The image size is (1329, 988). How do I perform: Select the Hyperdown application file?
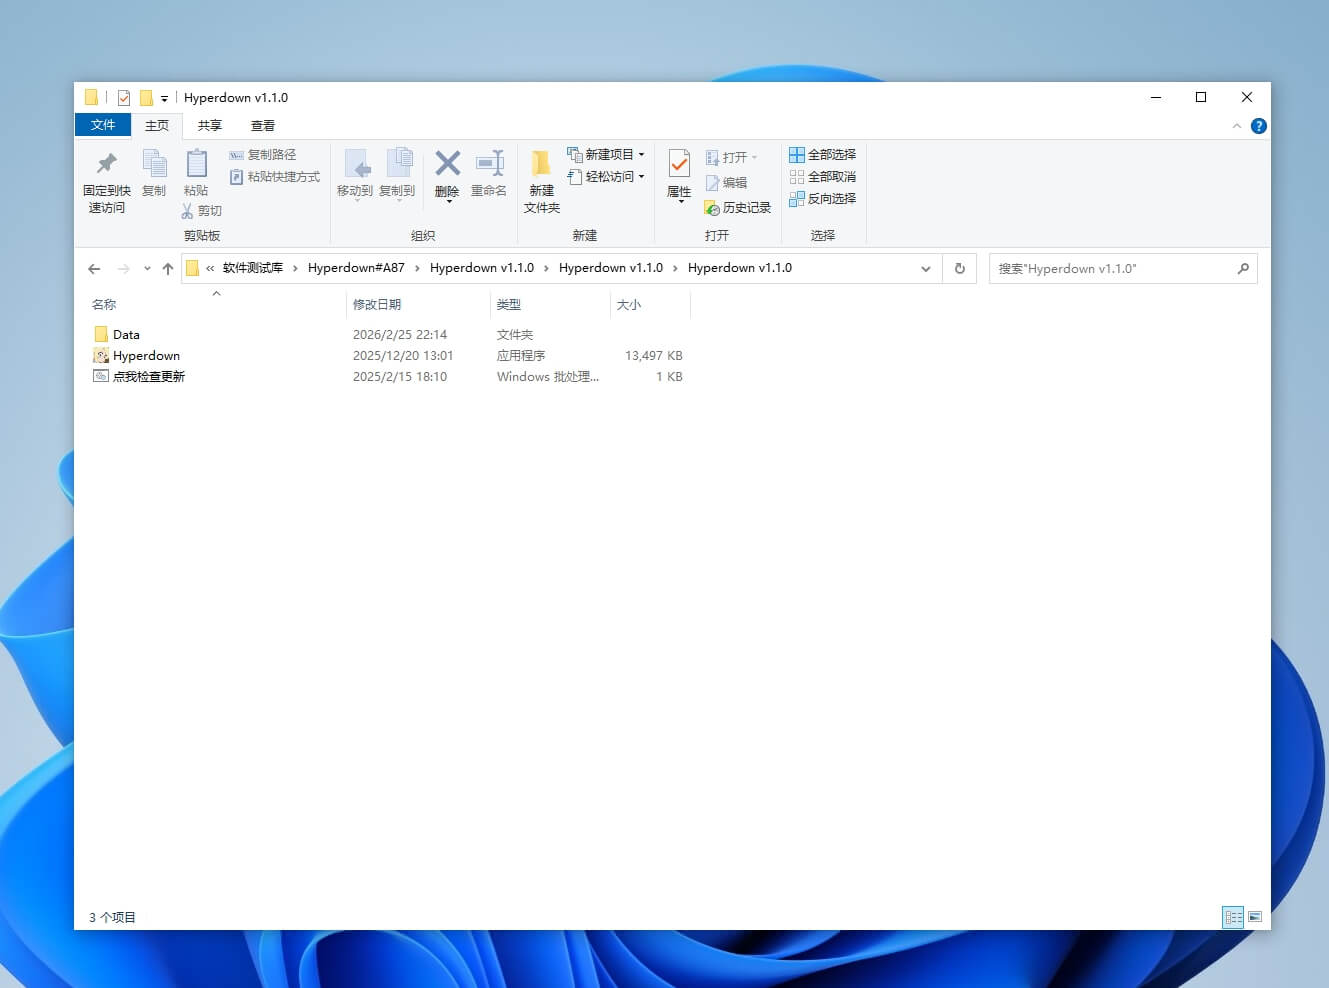[x=146, y=356]
